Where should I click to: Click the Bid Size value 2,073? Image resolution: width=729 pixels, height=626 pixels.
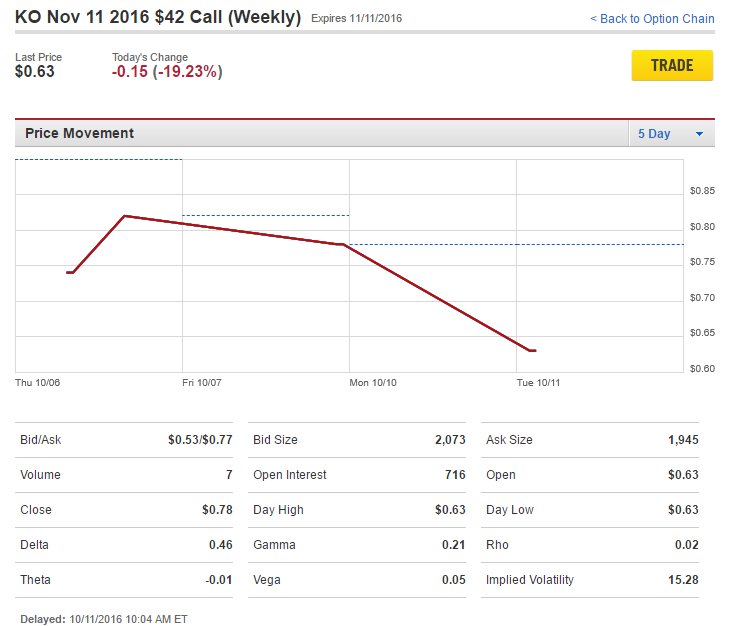450,440
